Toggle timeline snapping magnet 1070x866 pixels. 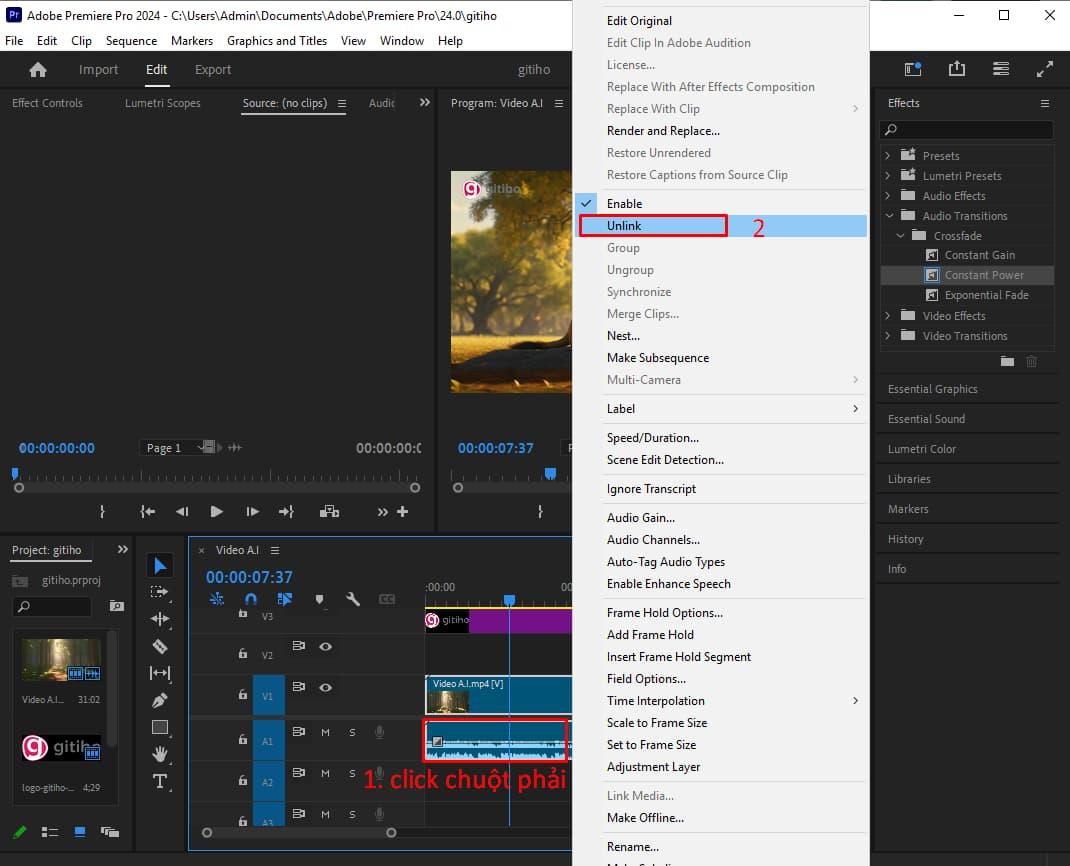coord(251,599)
